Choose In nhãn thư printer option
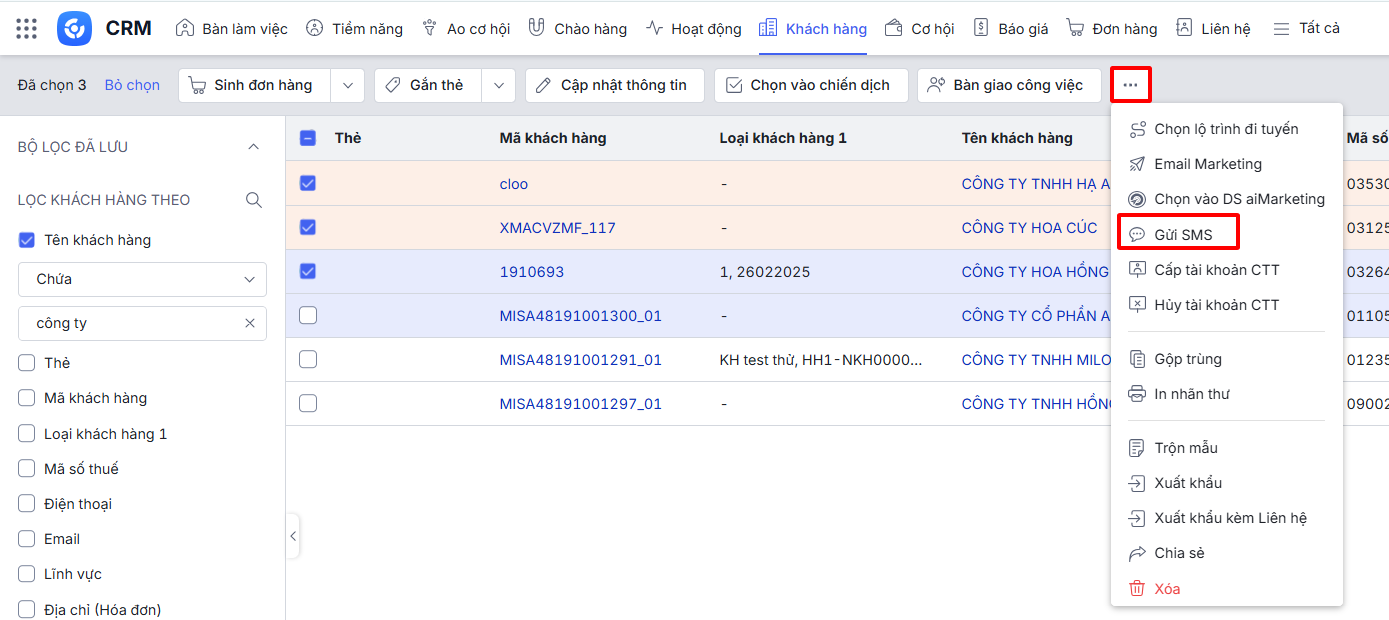Image resolution: width=1389 pixels, height=620 pixels. [x=1191, y=394]
